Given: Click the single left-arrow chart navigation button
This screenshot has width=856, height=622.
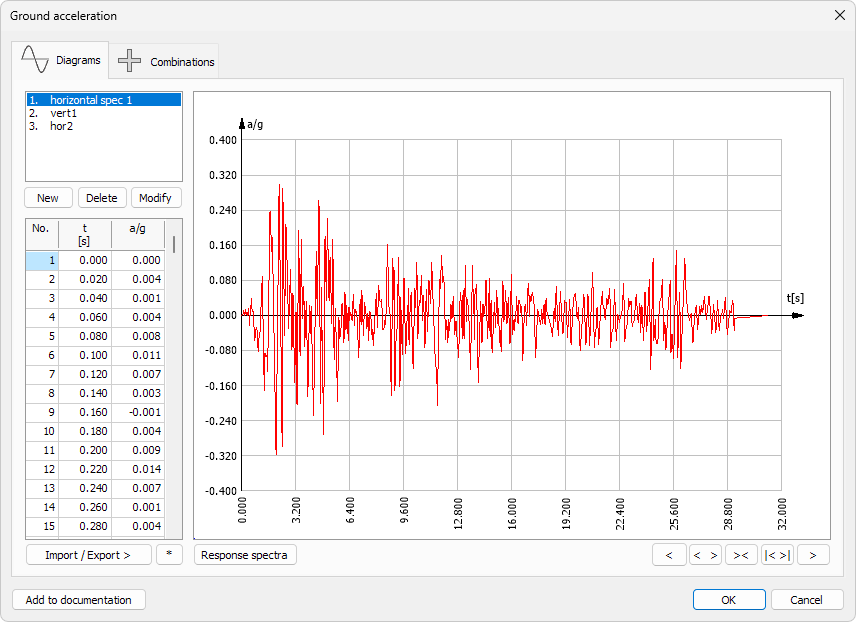Looking at the screenshot, I should tap(670, 554).
